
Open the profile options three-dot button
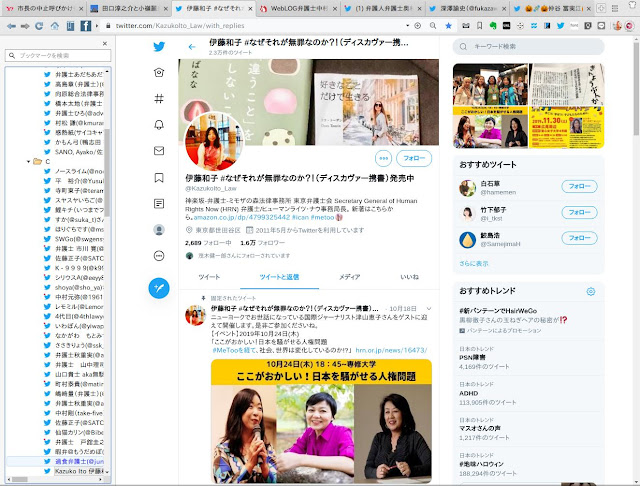click(x=383, y=158)
